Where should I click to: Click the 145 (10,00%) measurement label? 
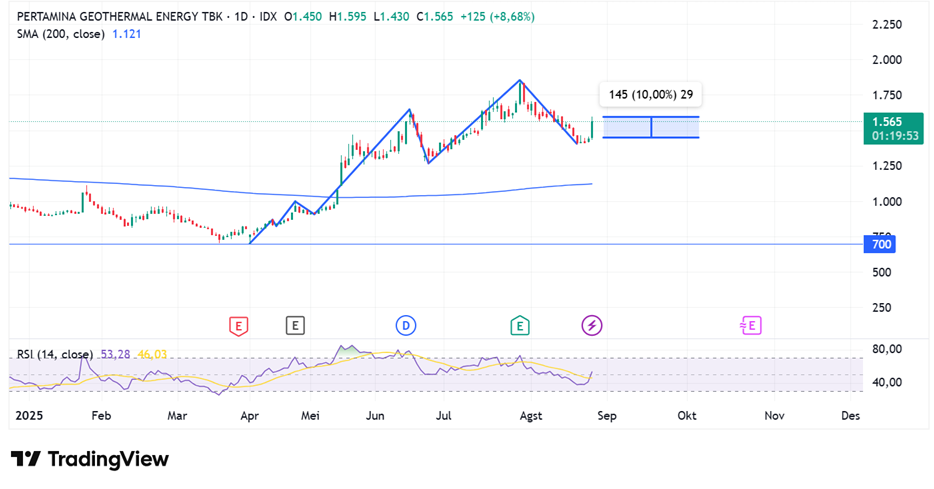pos(650,96)
